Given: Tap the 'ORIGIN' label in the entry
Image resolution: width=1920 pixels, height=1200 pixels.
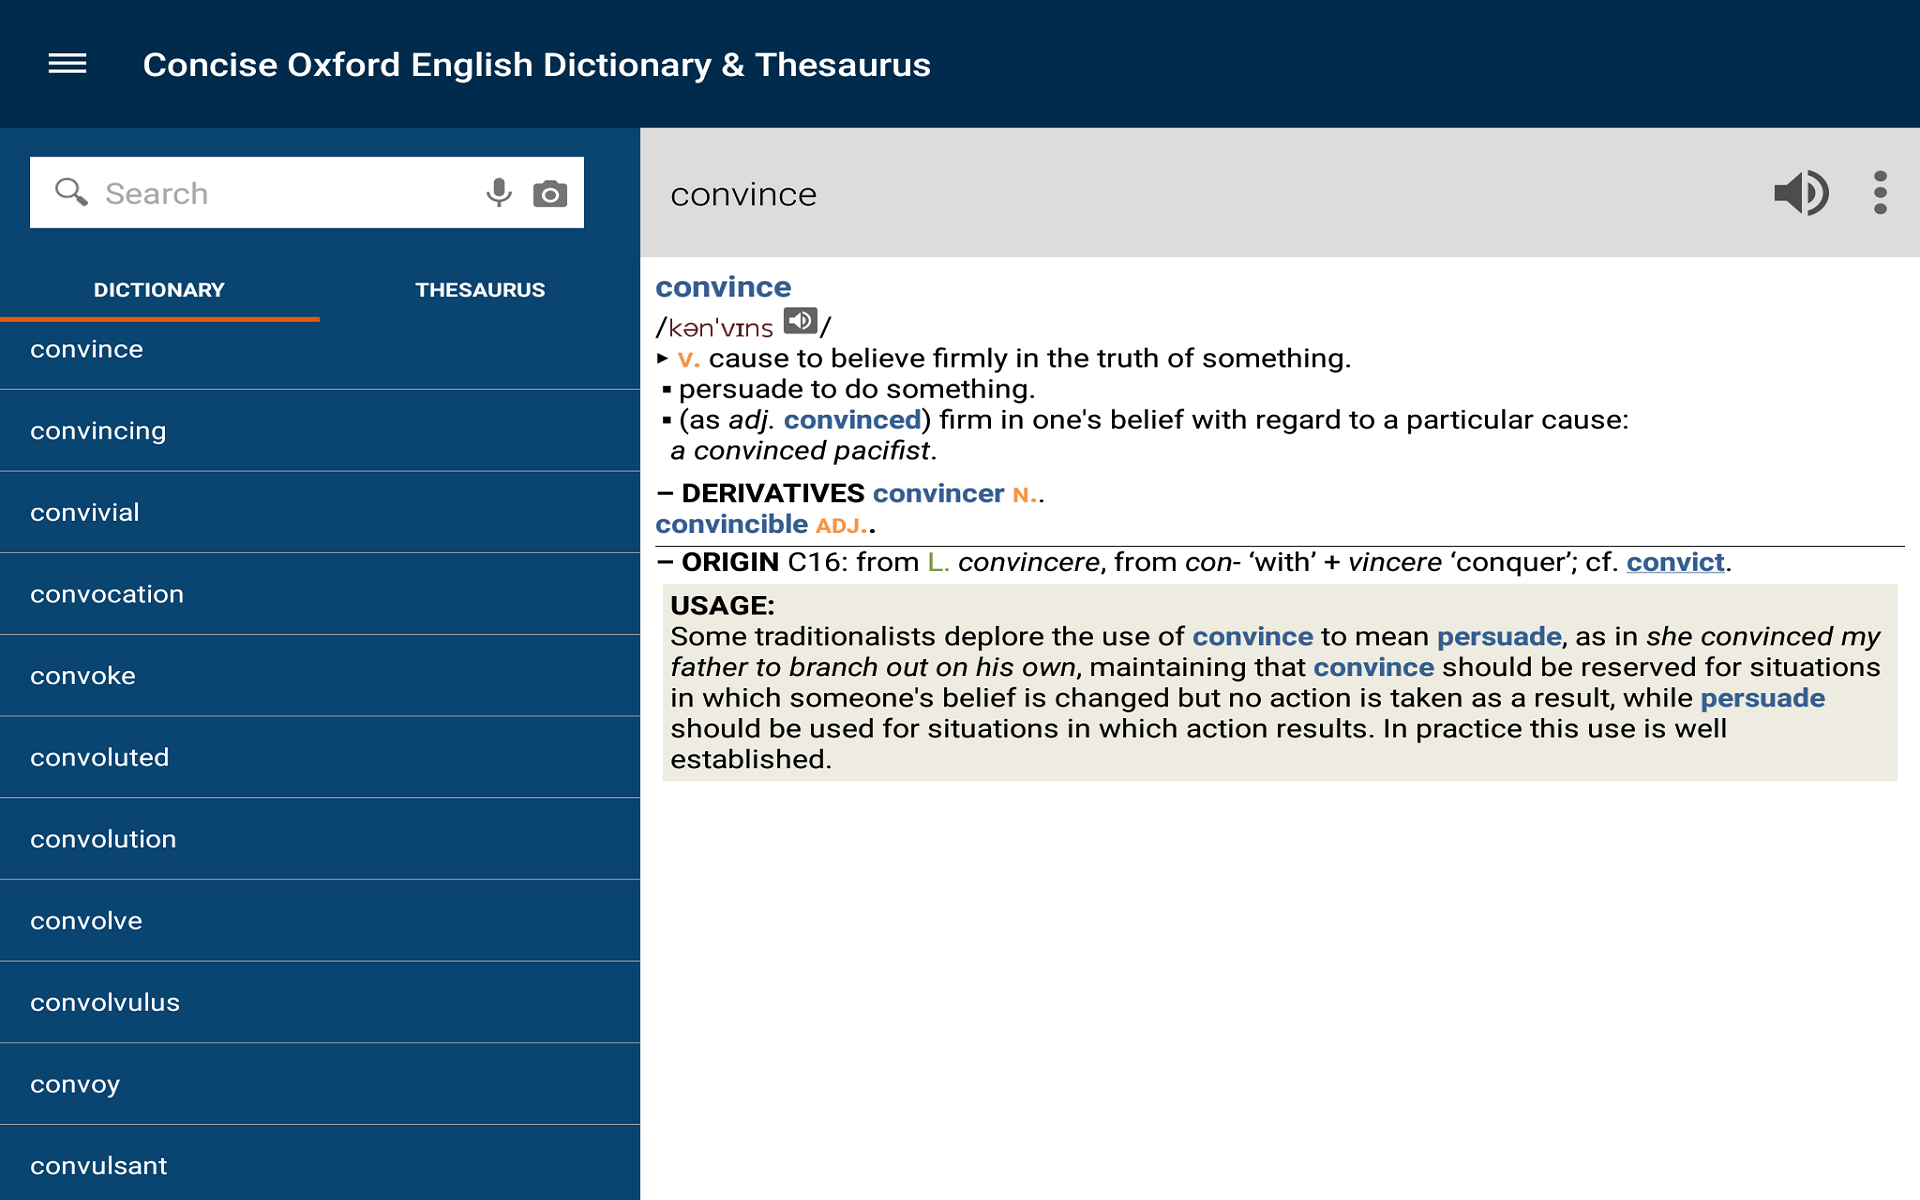Looking at the screenshot, I should (730, 562).
